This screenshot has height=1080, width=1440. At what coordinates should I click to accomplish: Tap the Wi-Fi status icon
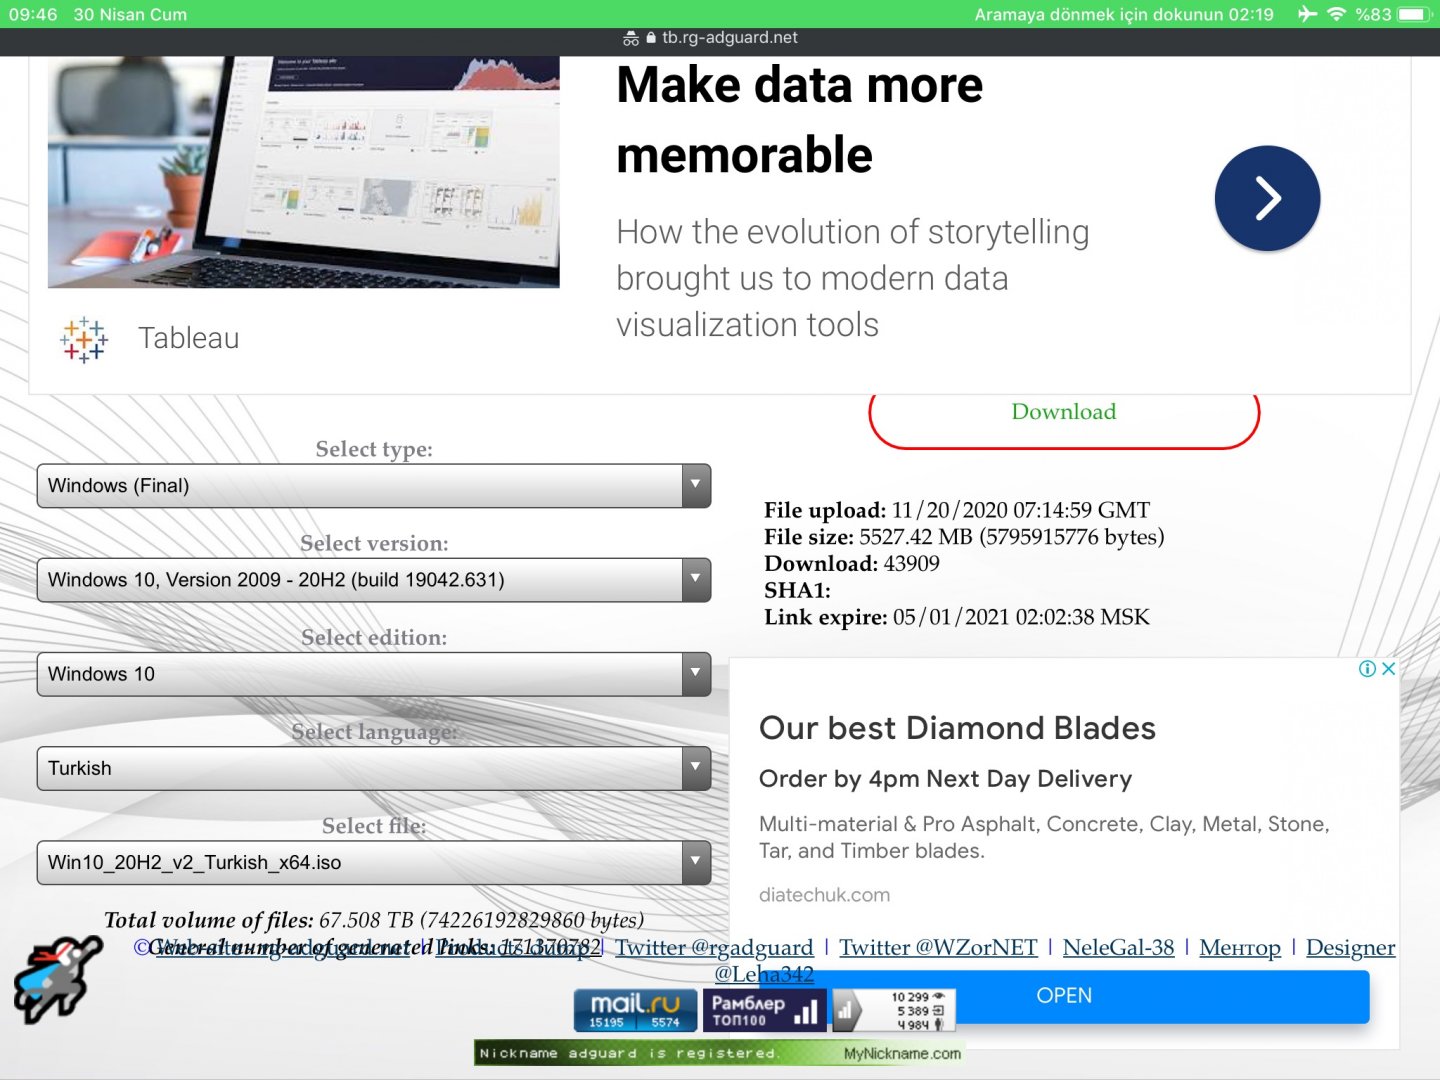[1336, 14]
